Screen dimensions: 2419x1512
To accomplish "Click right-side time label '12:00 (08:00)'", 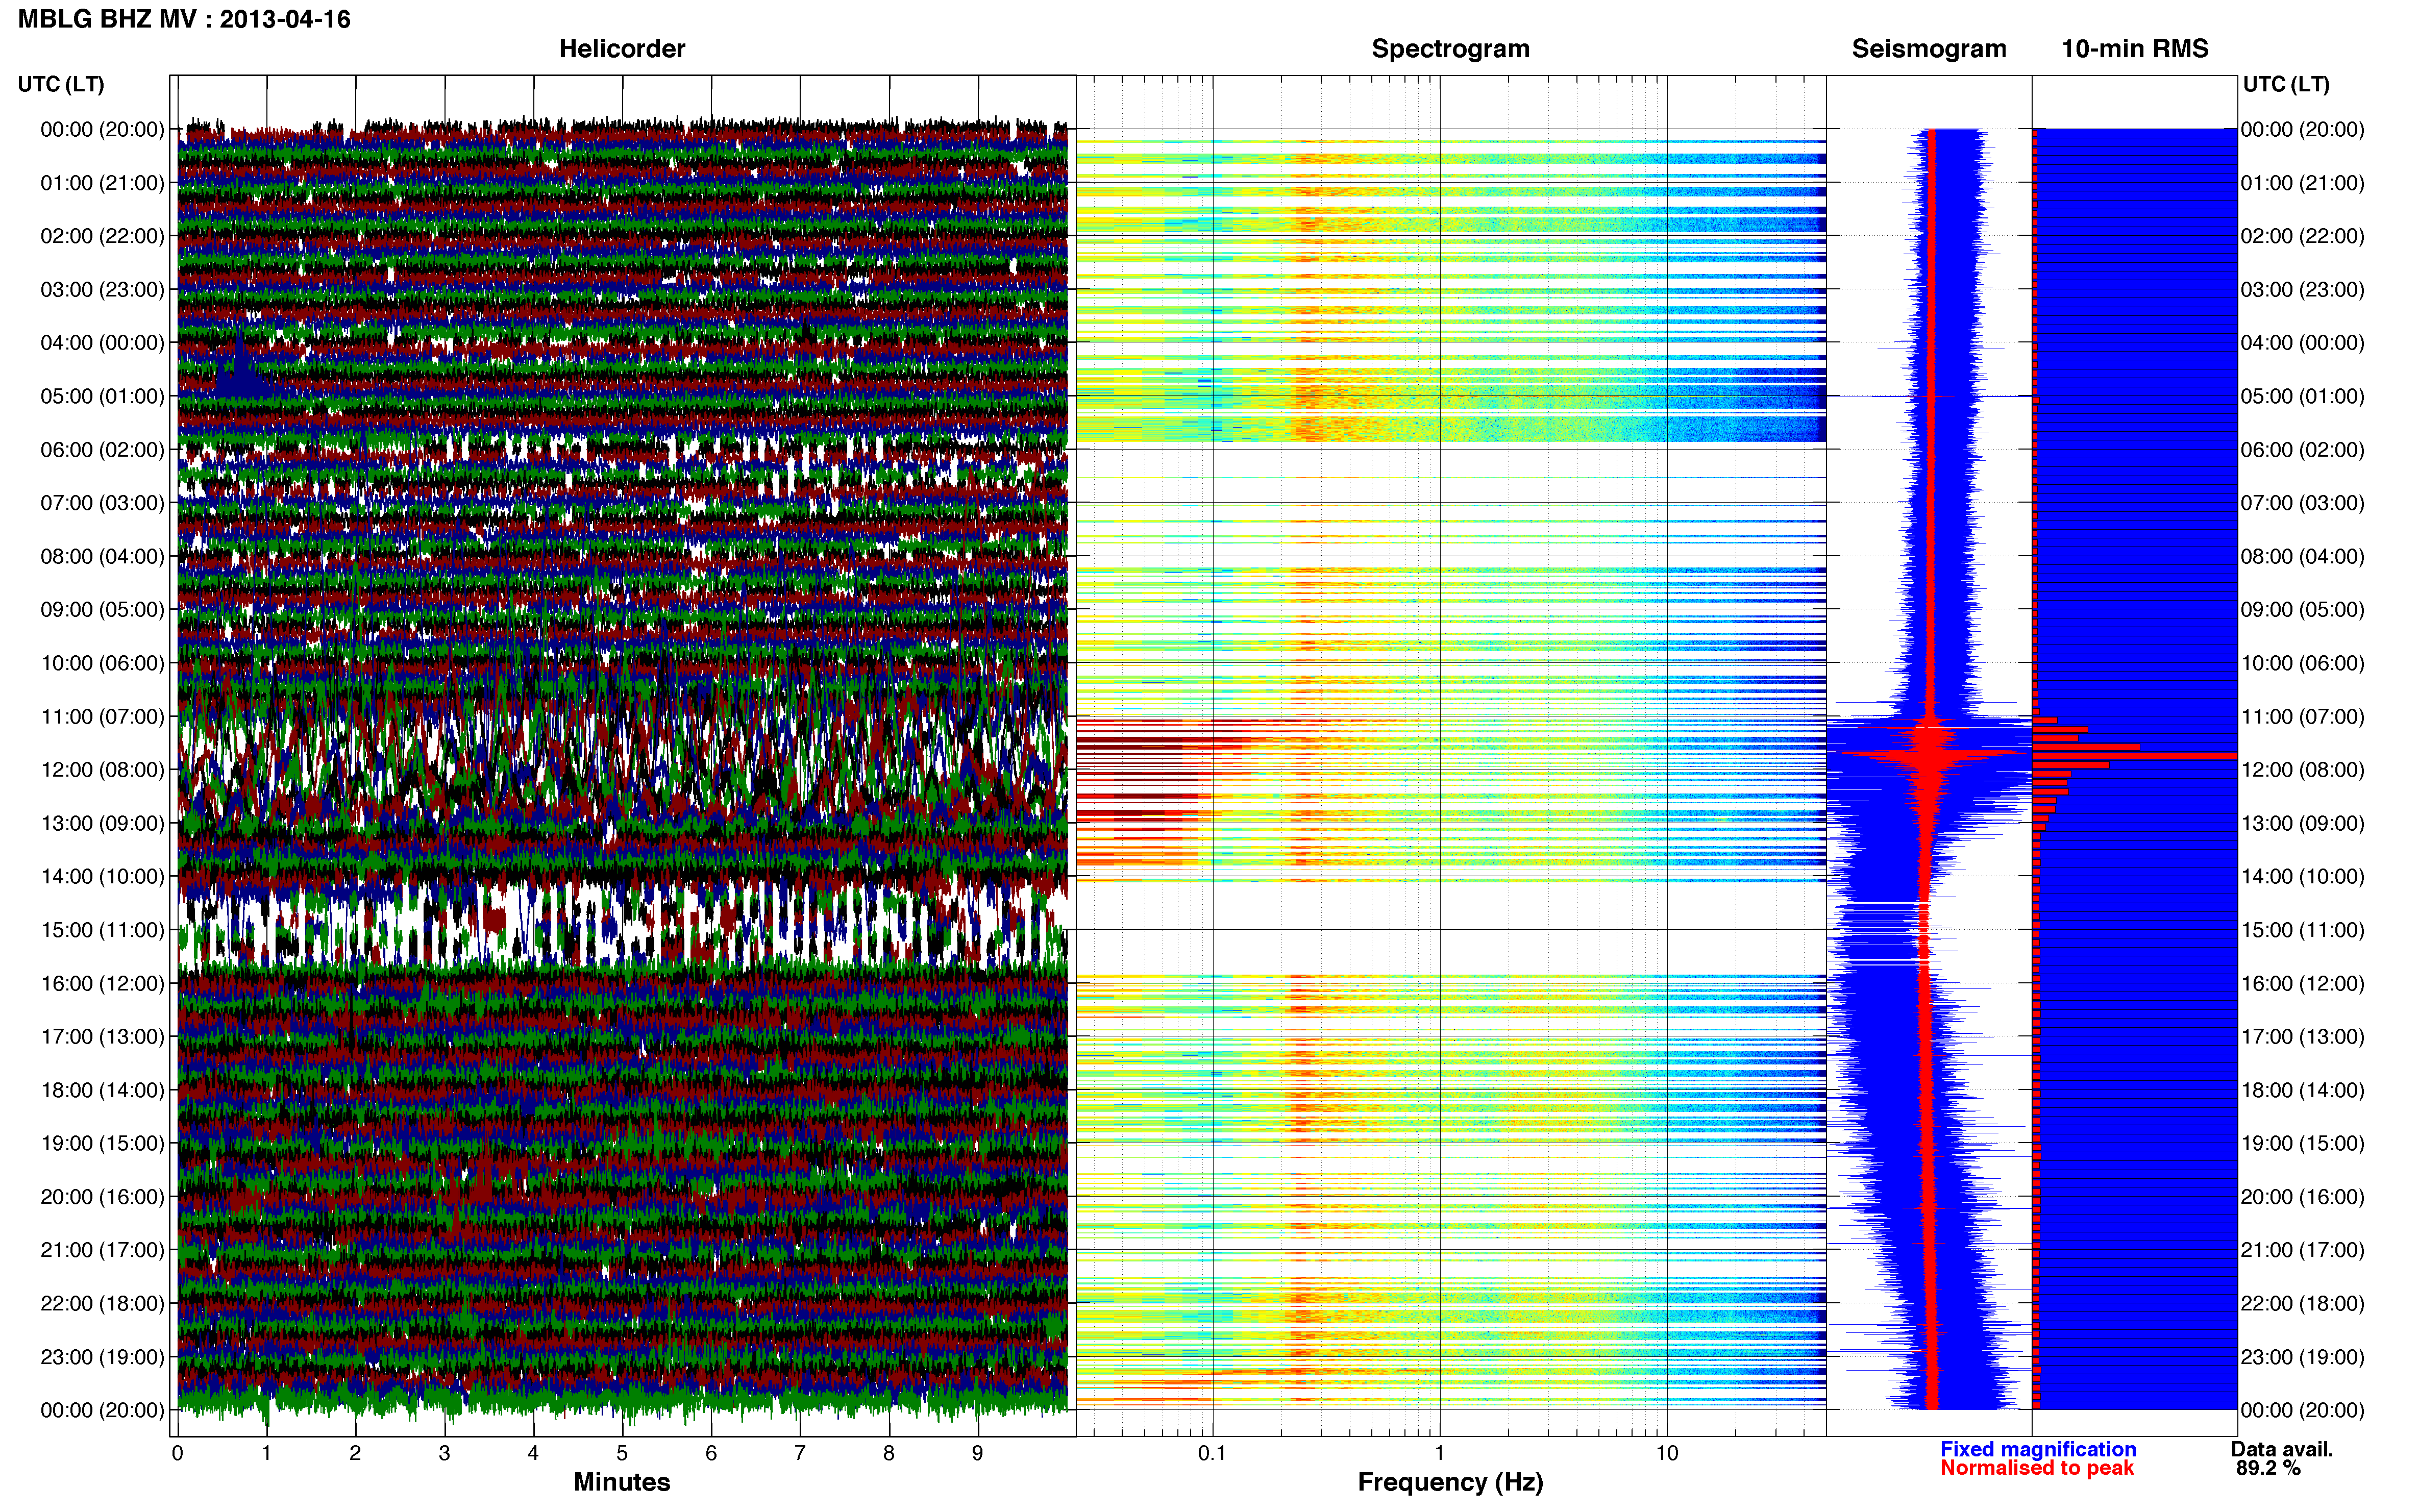I will tap(2302, 770).
